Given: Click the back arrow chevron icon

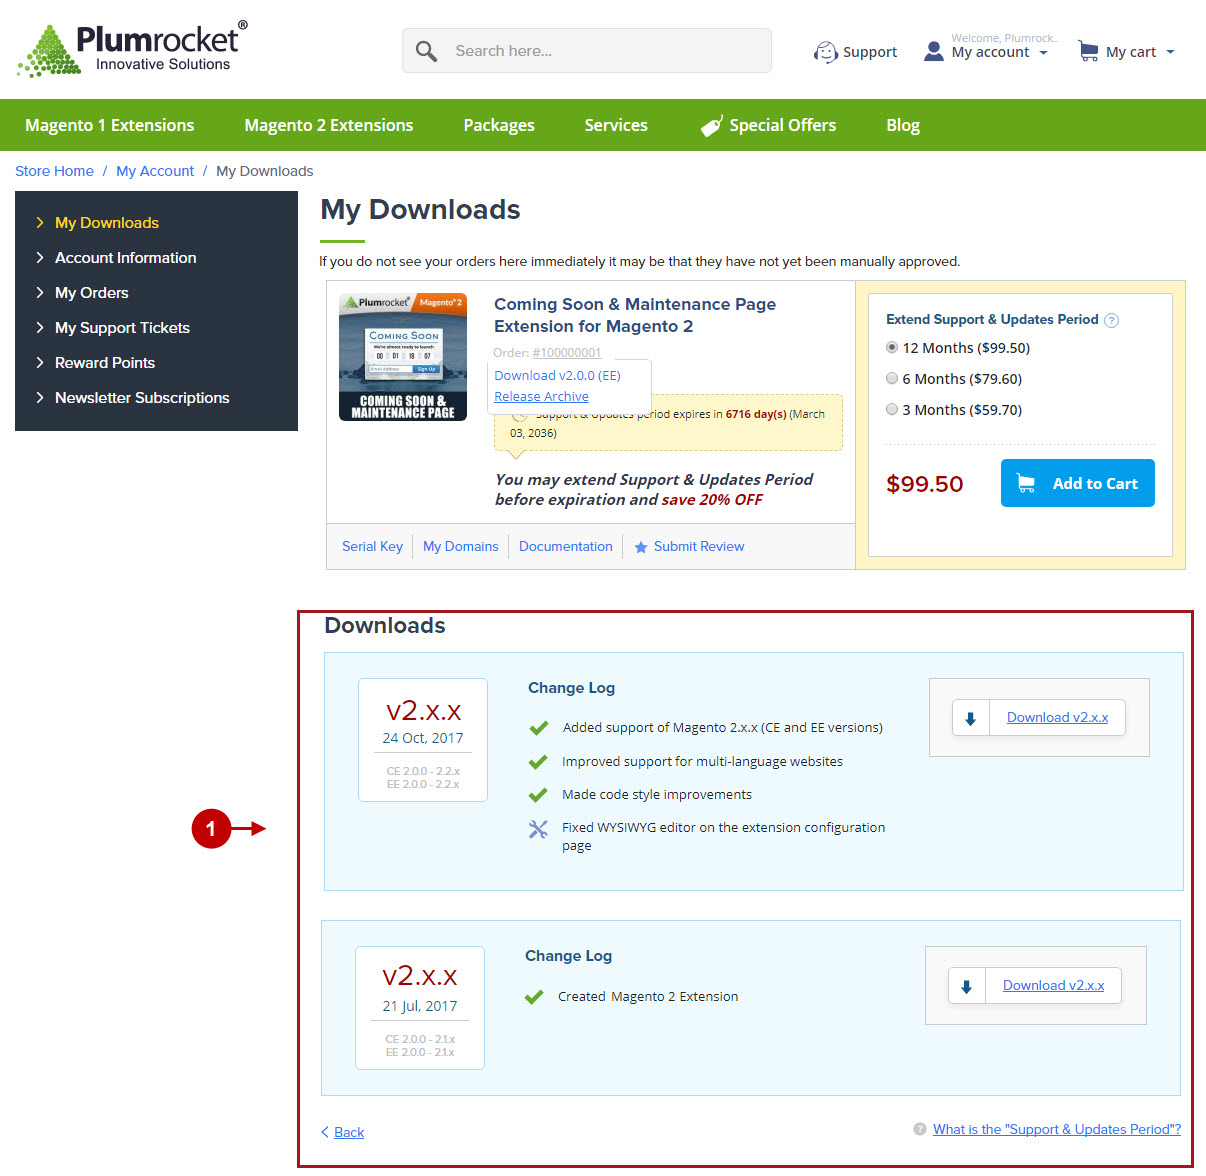Looking at the screenshot, I should coord(325,1132).
